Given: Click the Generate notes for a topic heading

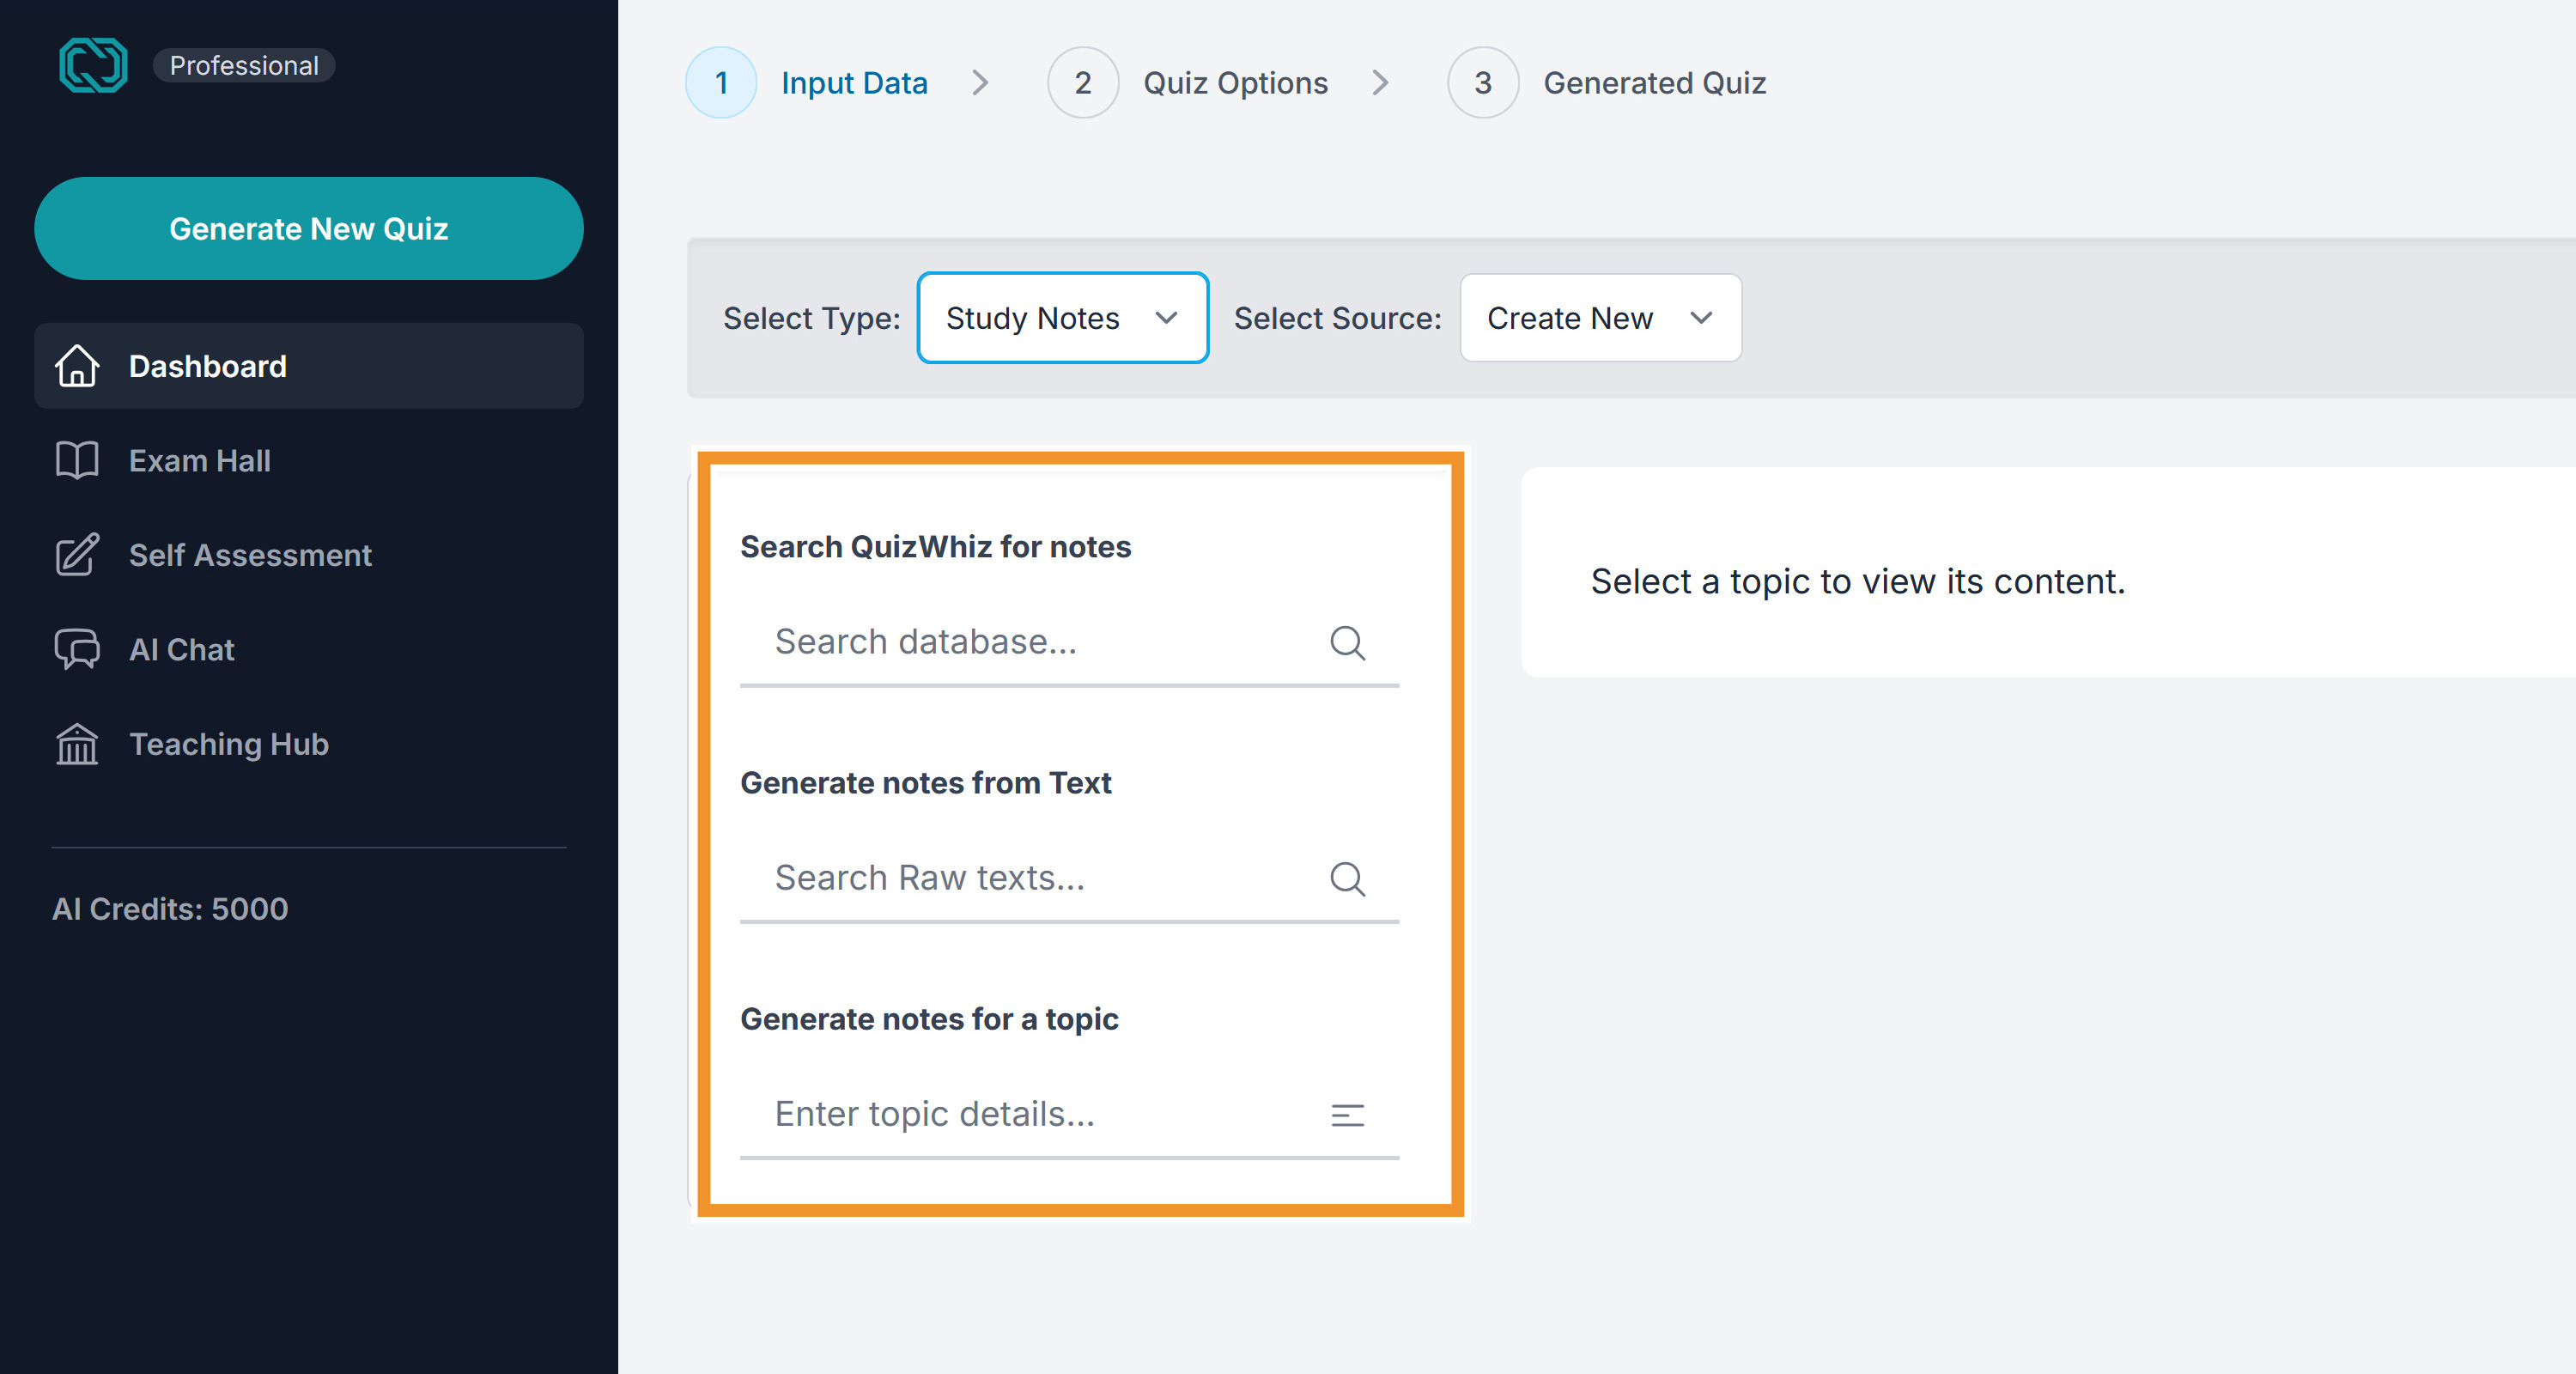Looking at the screenshot, I should 929,1019.
